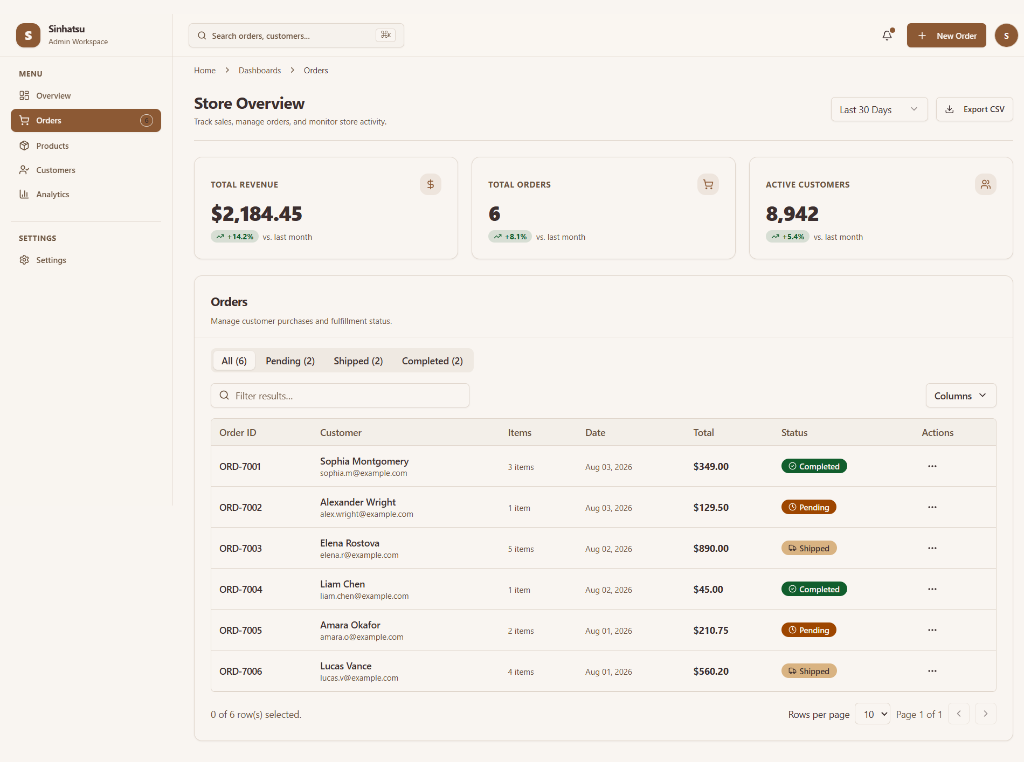Click customer name Lucas Vance

(345, 666)
